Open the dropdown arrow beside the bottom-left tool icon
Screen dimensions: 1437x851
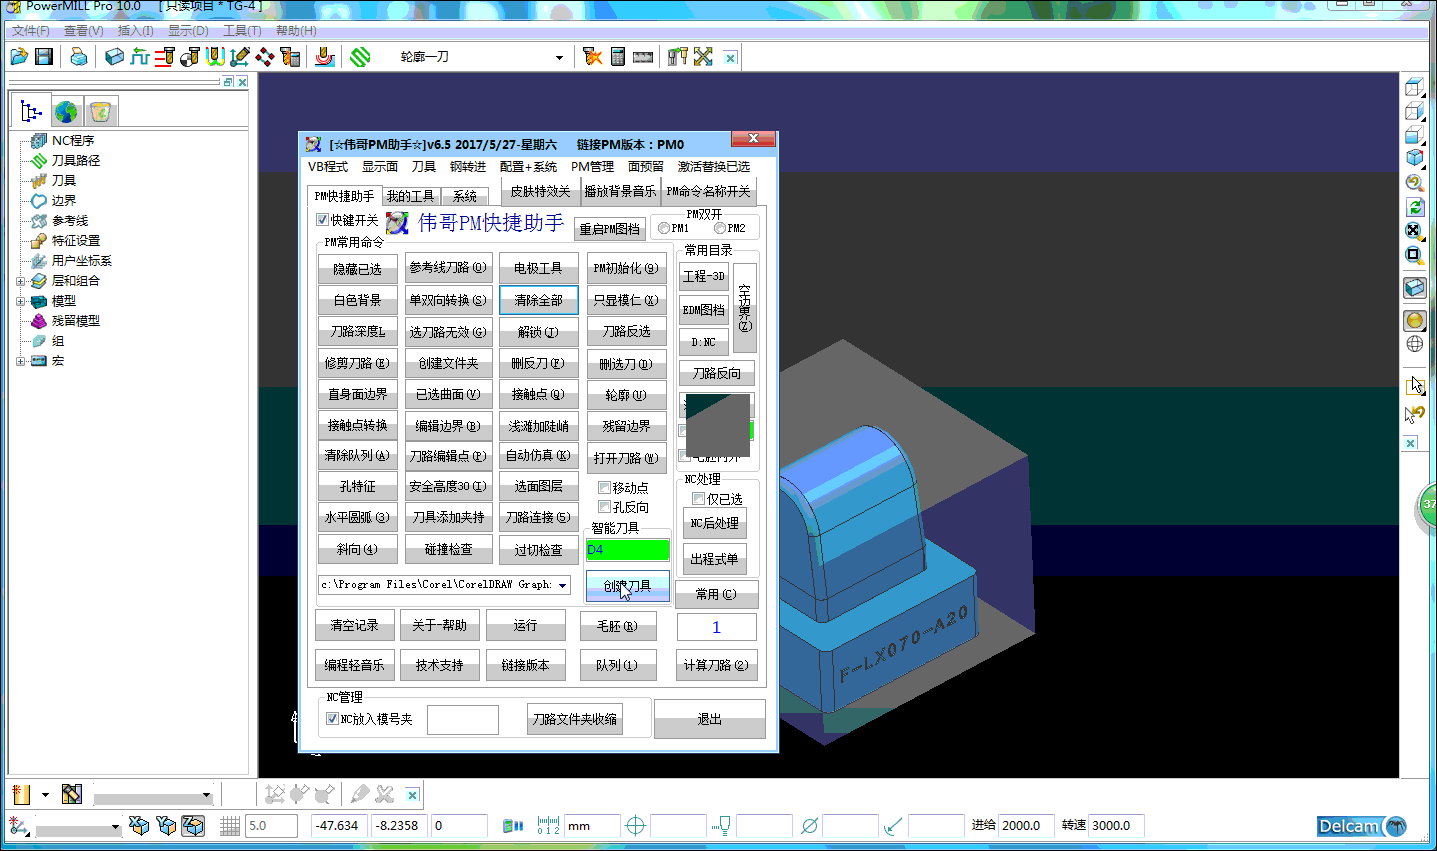point(45,795)
